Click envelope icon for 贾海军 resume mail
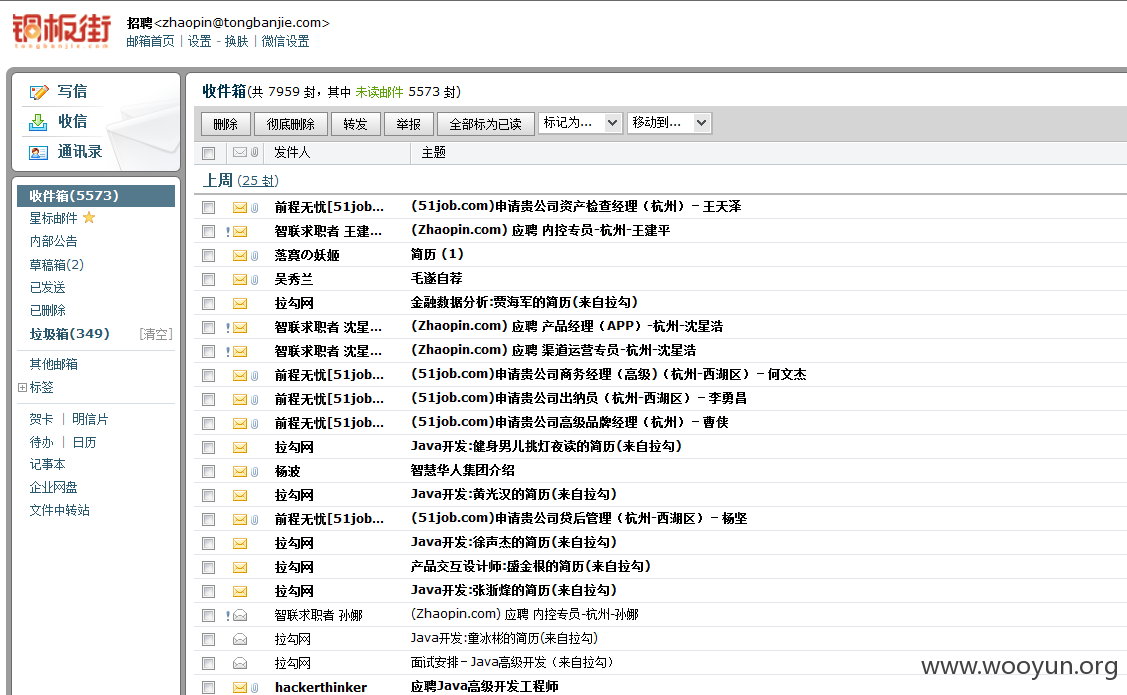The image size is (1127, 695). 240,303
